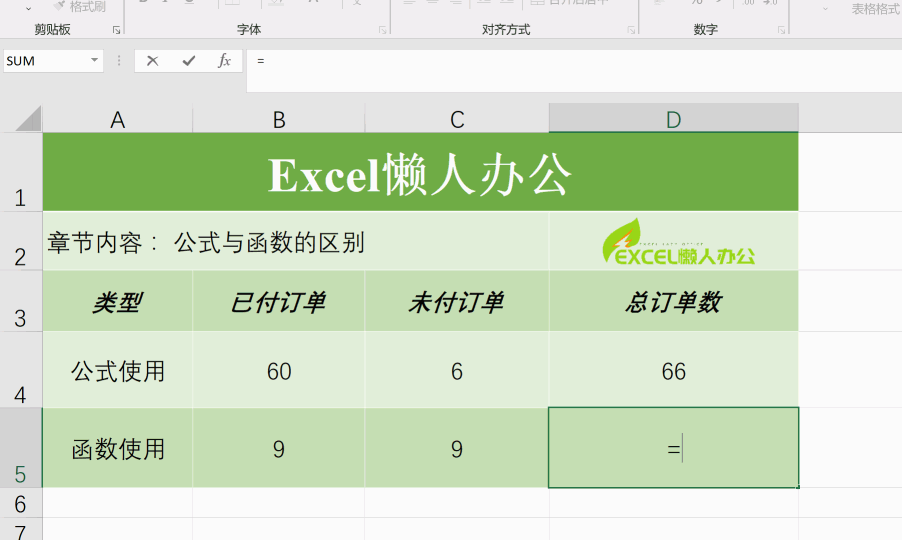Select row 4 header

pyautogui.click(x=21, y=369)
